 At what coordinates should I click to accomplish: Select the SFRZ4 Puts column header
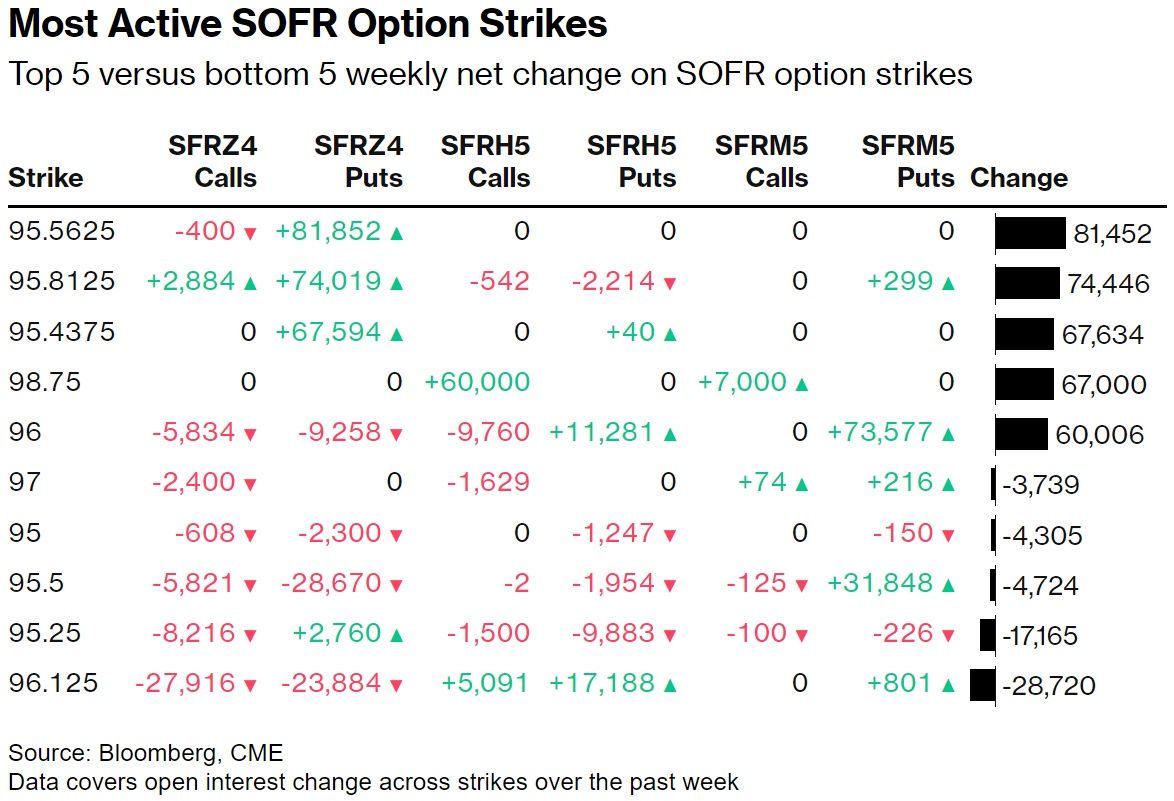point(358,162)
